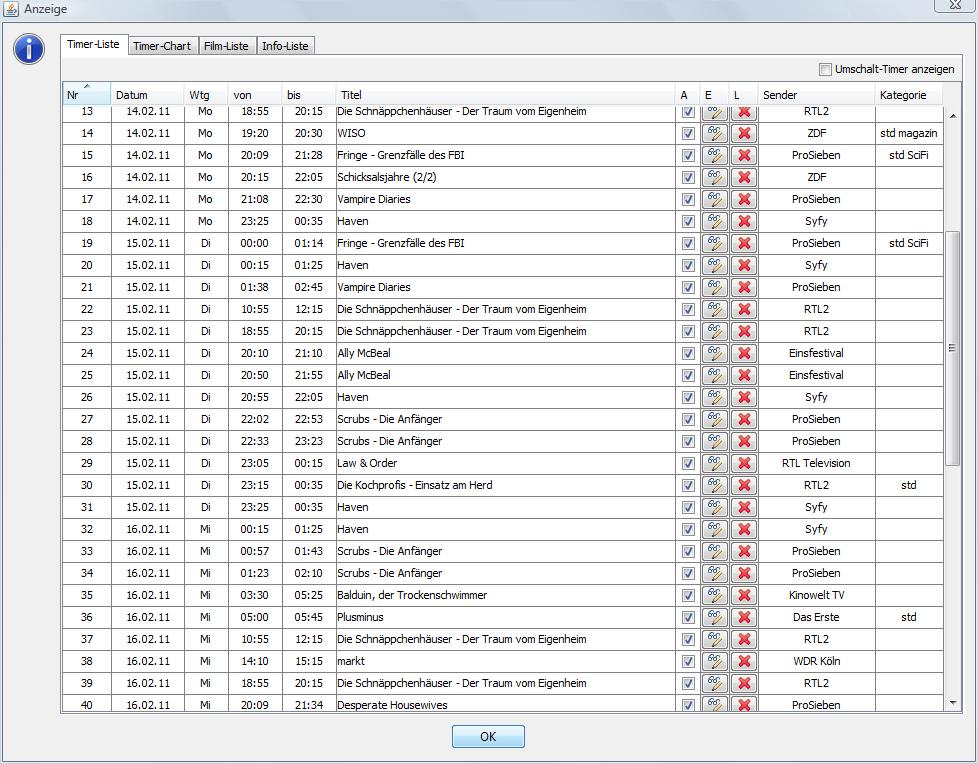Enable Umschalt-Timer anzeigen checkbox

coord(825,69)
